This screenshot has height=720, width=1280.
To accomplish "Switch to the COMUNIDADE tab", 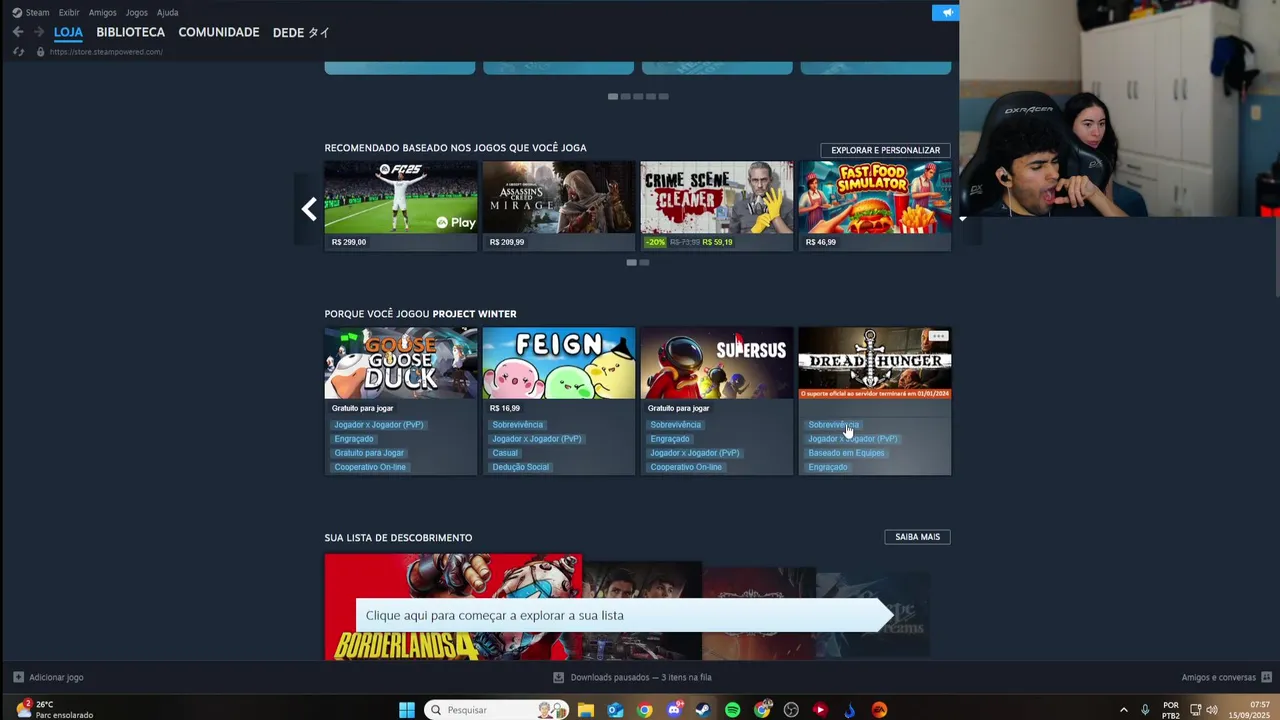I will pos(218,32).
